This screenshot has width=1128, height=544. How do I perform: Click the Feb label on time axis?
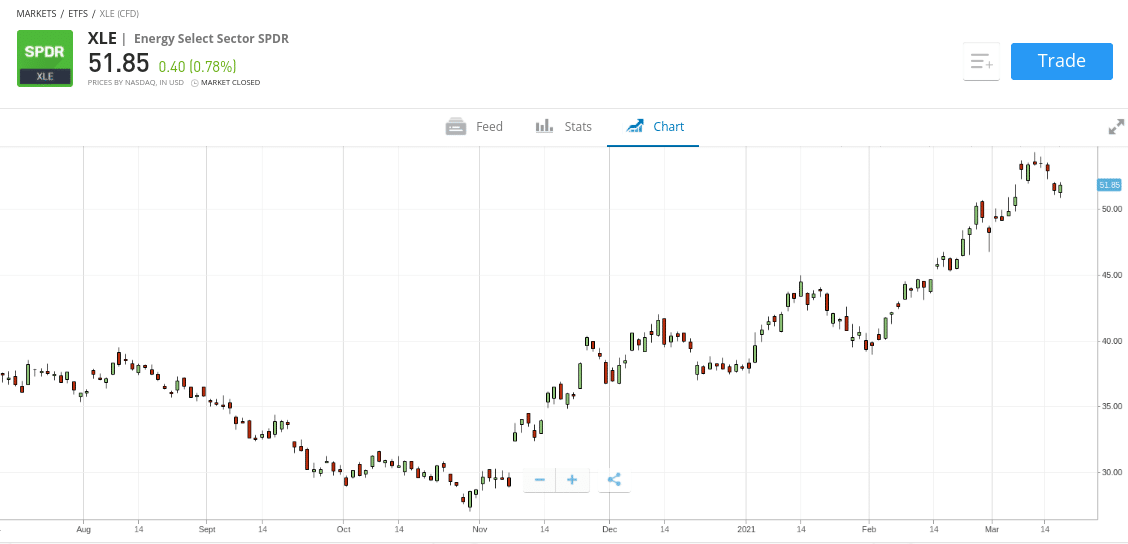pyautogui.click(x=869, y=529)
